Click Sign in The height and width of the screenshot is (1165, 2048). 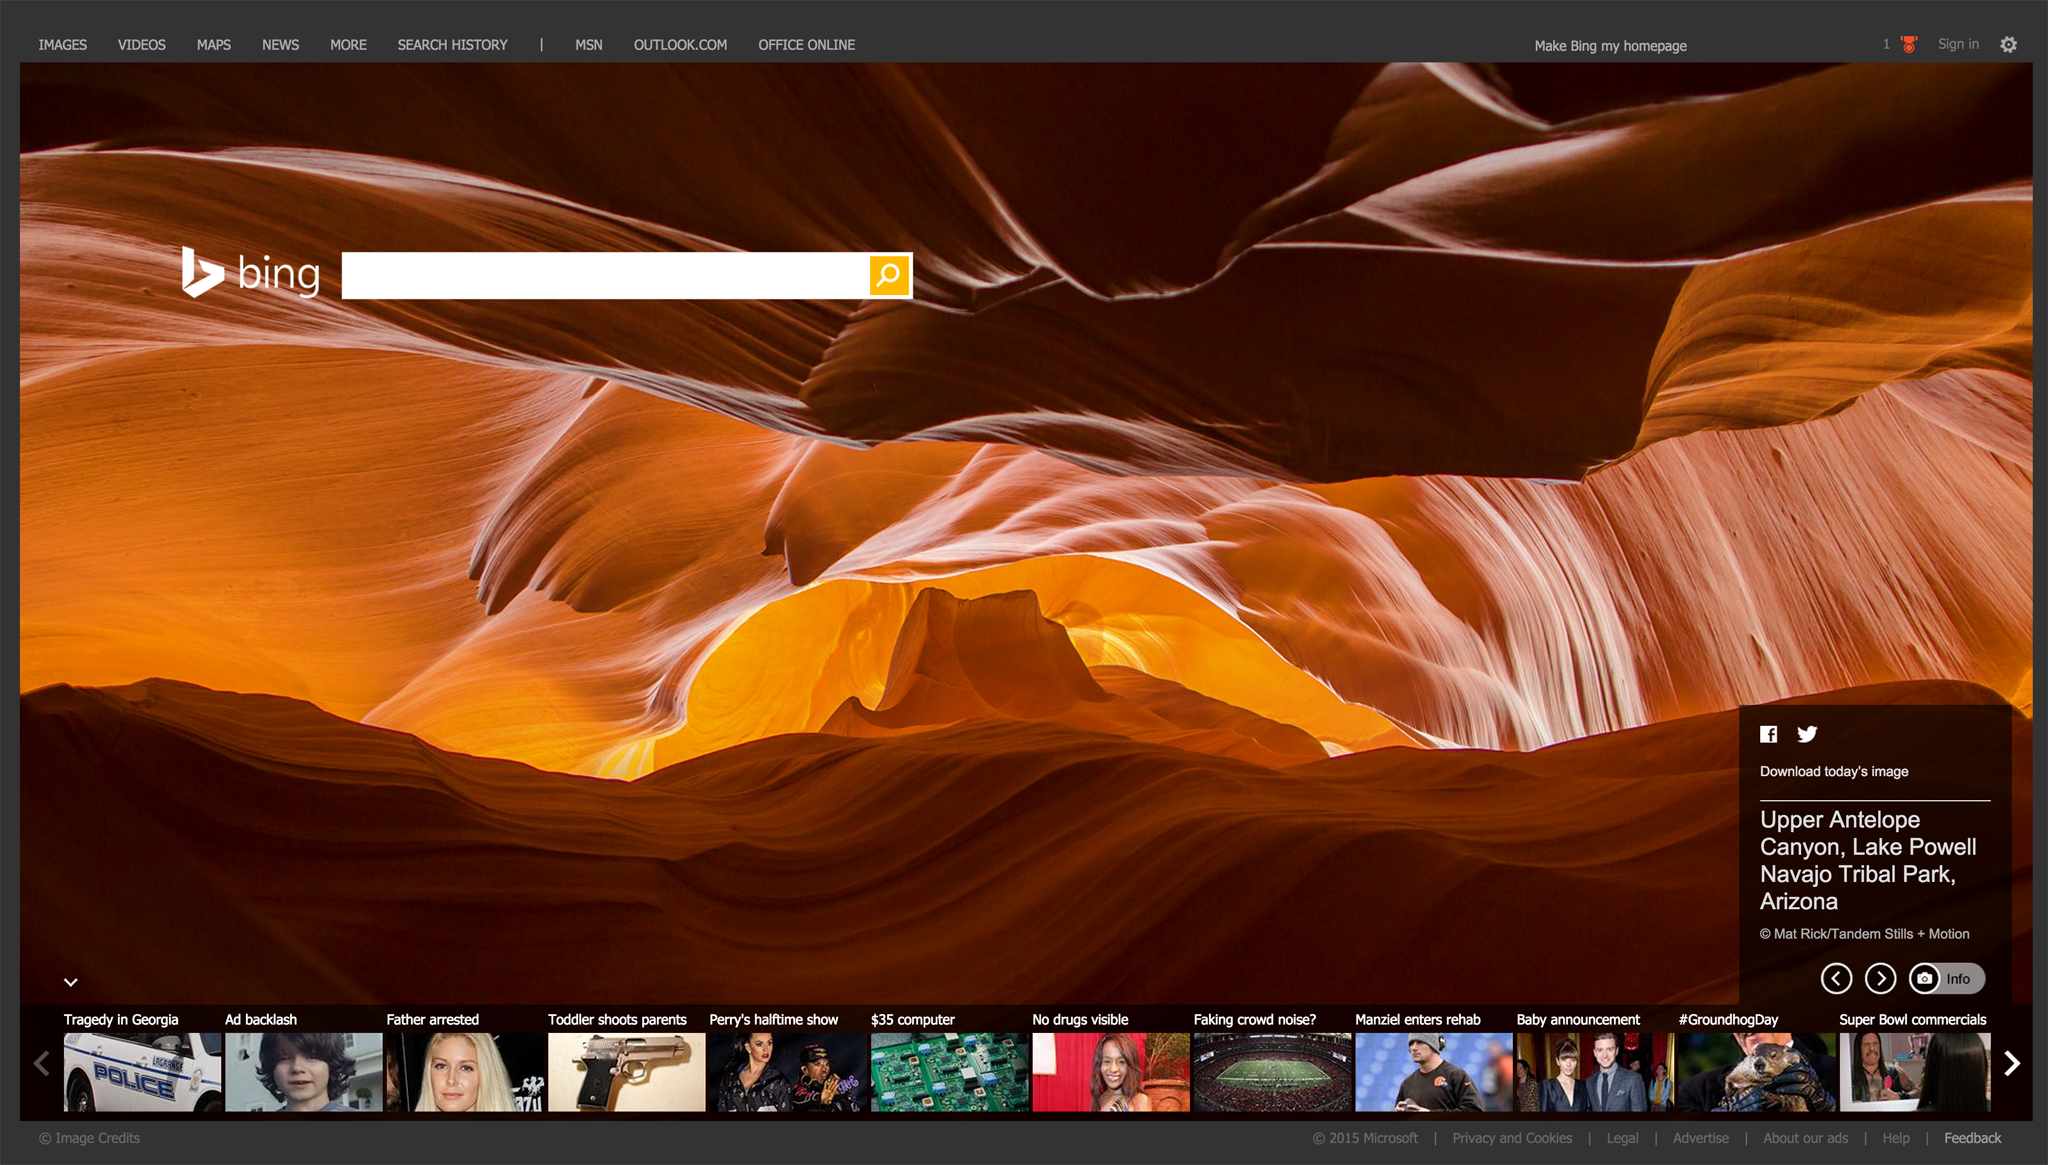coord(1958,44)
